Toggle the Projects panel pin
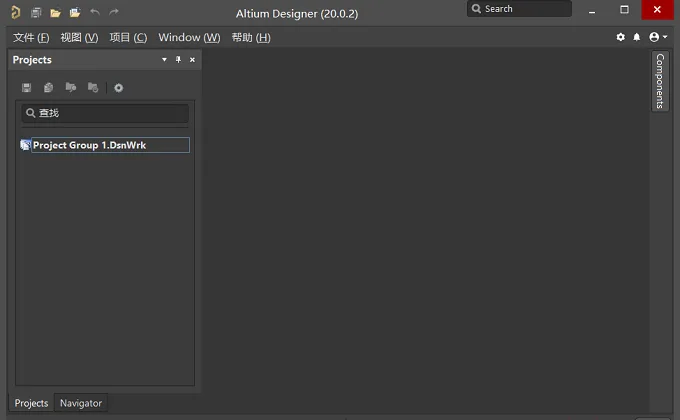 pyautogui.click(x=178, y=59)
